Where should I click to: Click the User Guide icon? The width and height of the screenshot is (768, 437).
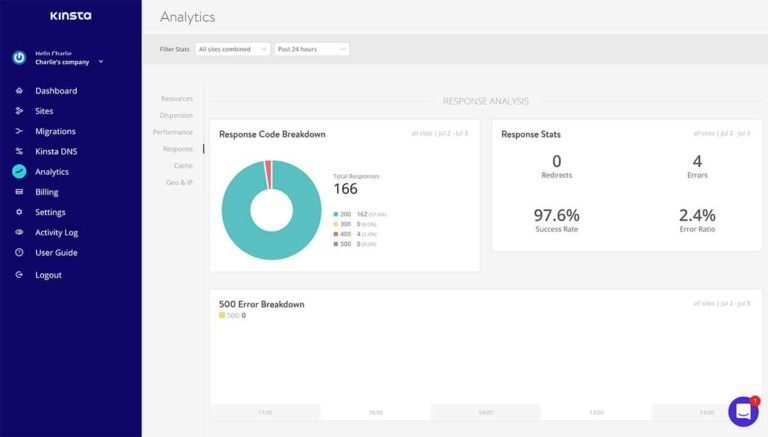point(19,252)
